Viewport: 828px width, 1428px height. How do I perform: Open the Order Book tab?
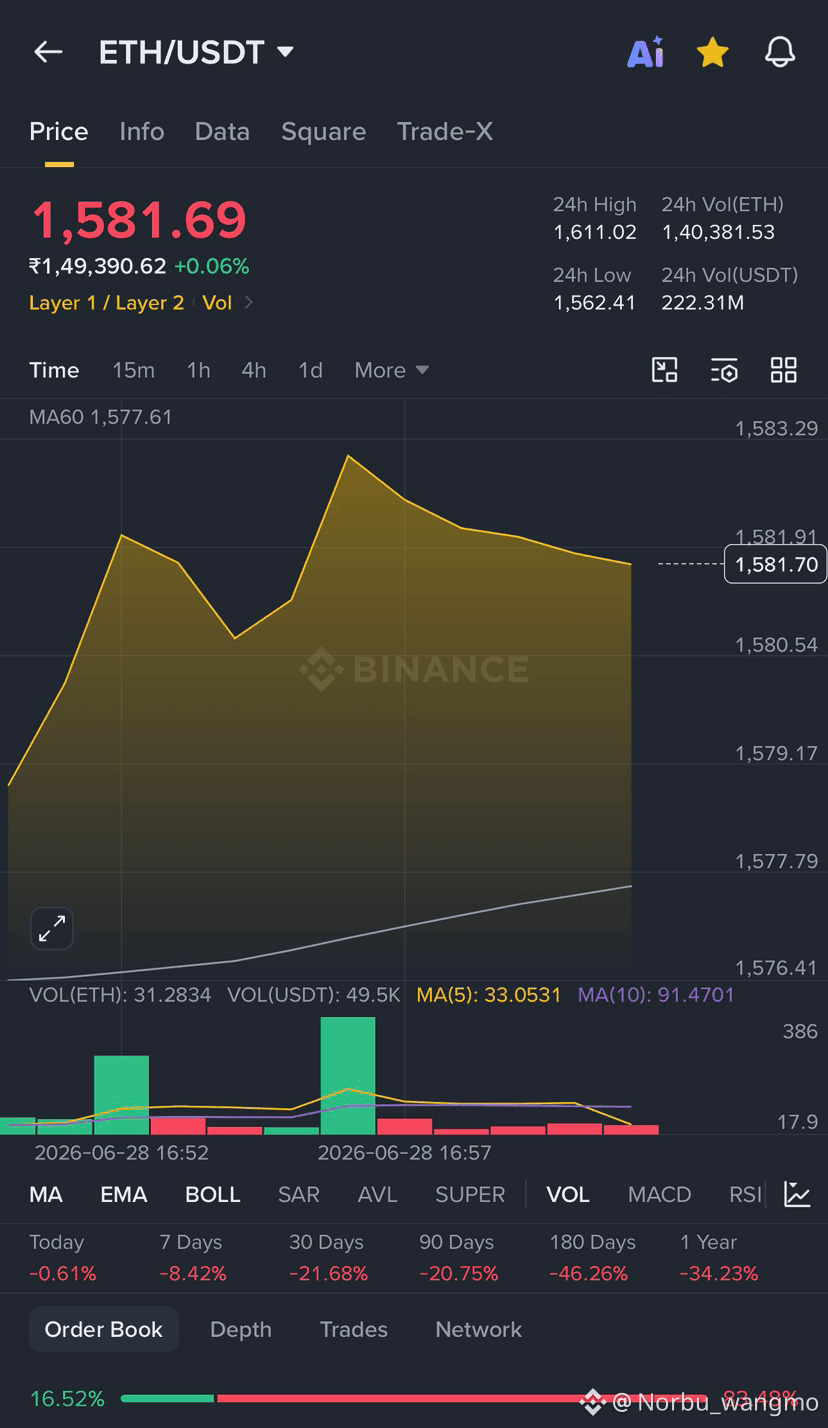click(x=104, y=1329)
